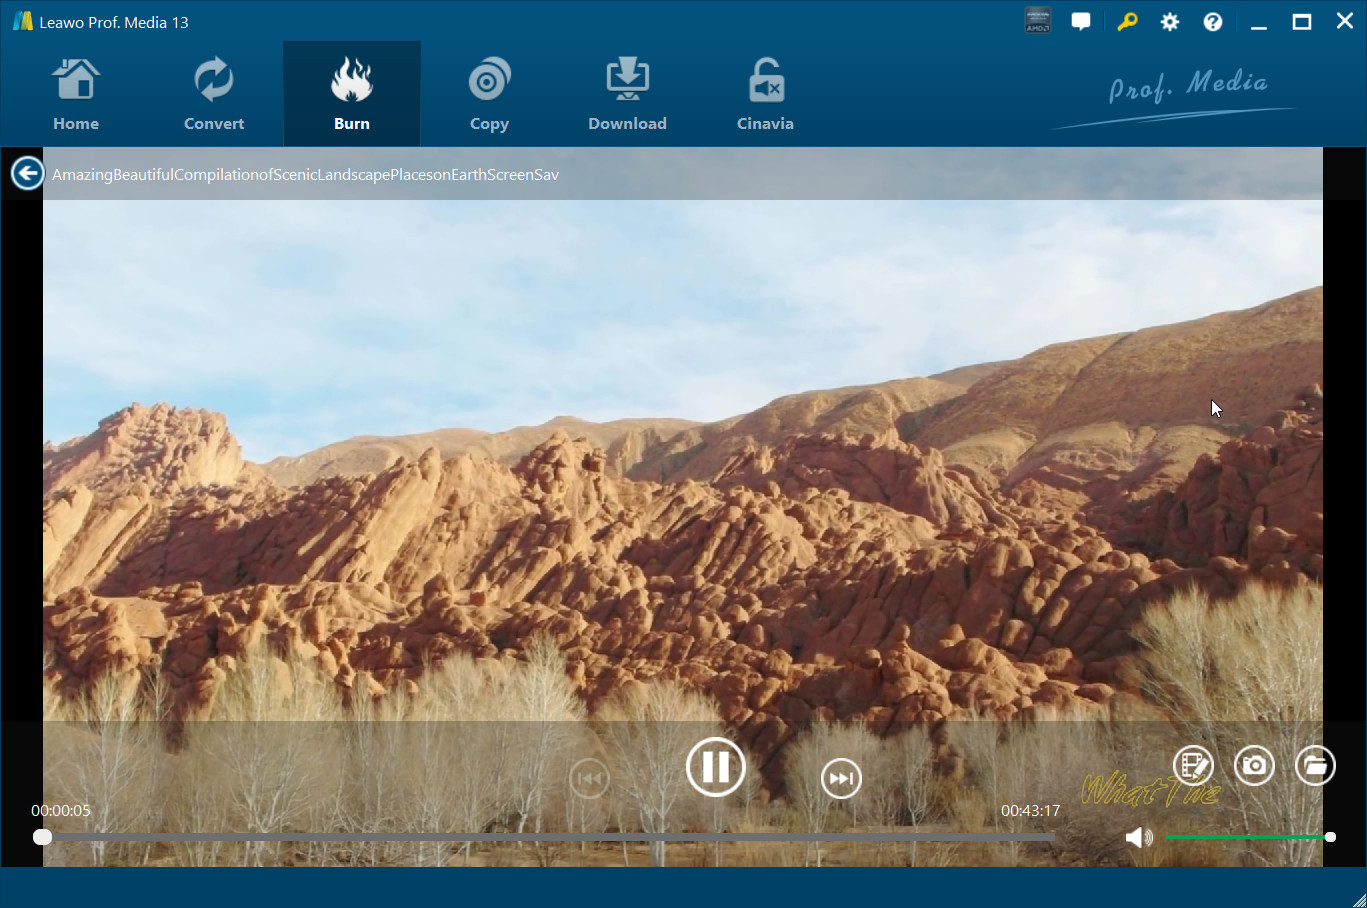Open the feedback speech bubble icon
The height and width of the screenshot is (908, 1367).
coord(1081,22)
